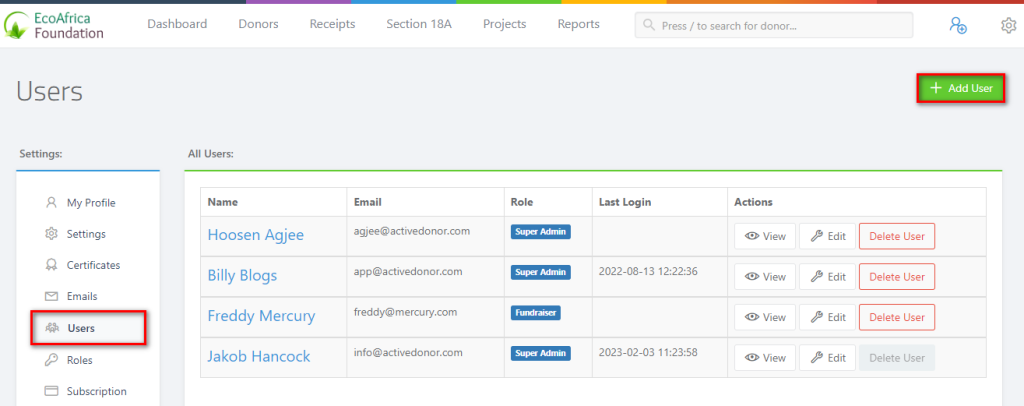Edit user Jakob Hancock
This screenshot has height=406, width=1024.
pyautogui.click(x=827, y=358)
